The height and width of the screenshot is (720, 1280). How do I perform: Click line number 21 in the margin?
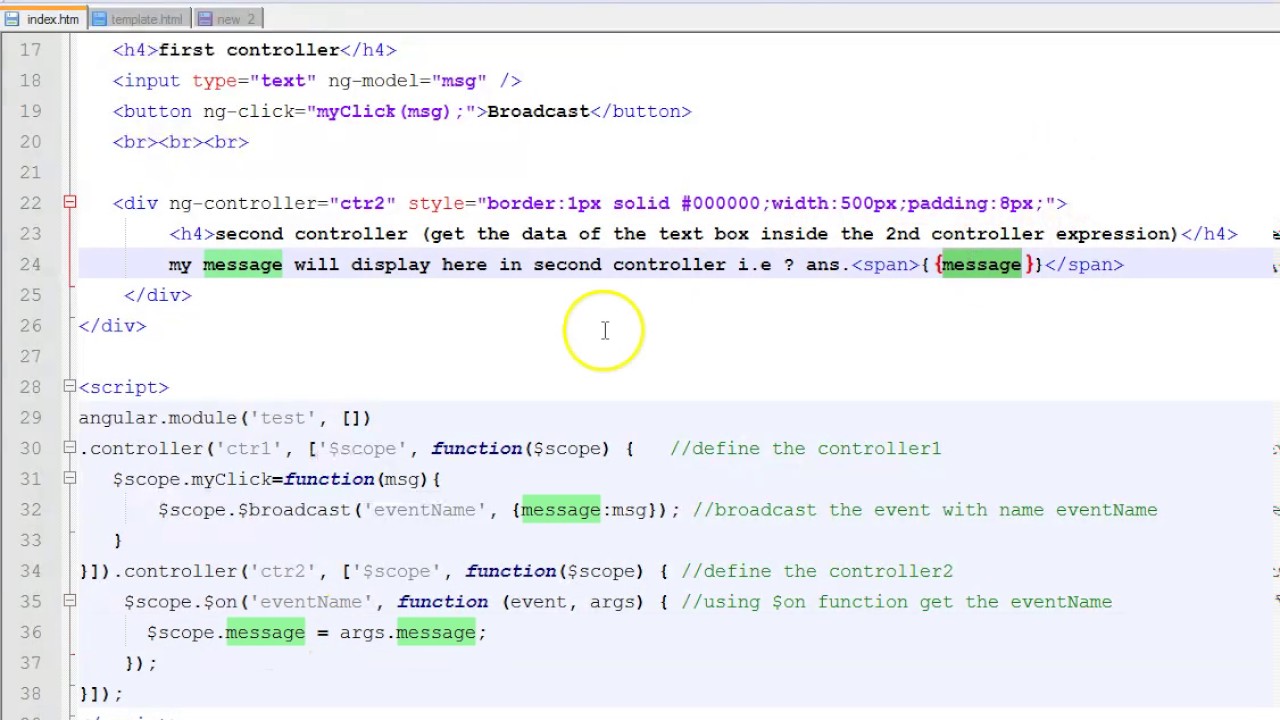[30, 173]
